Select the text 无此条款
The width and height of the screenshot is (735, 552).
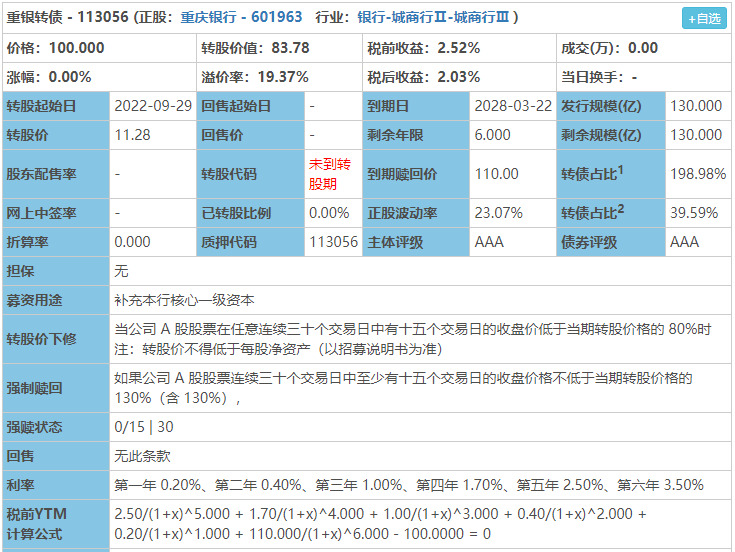point(142,456)
